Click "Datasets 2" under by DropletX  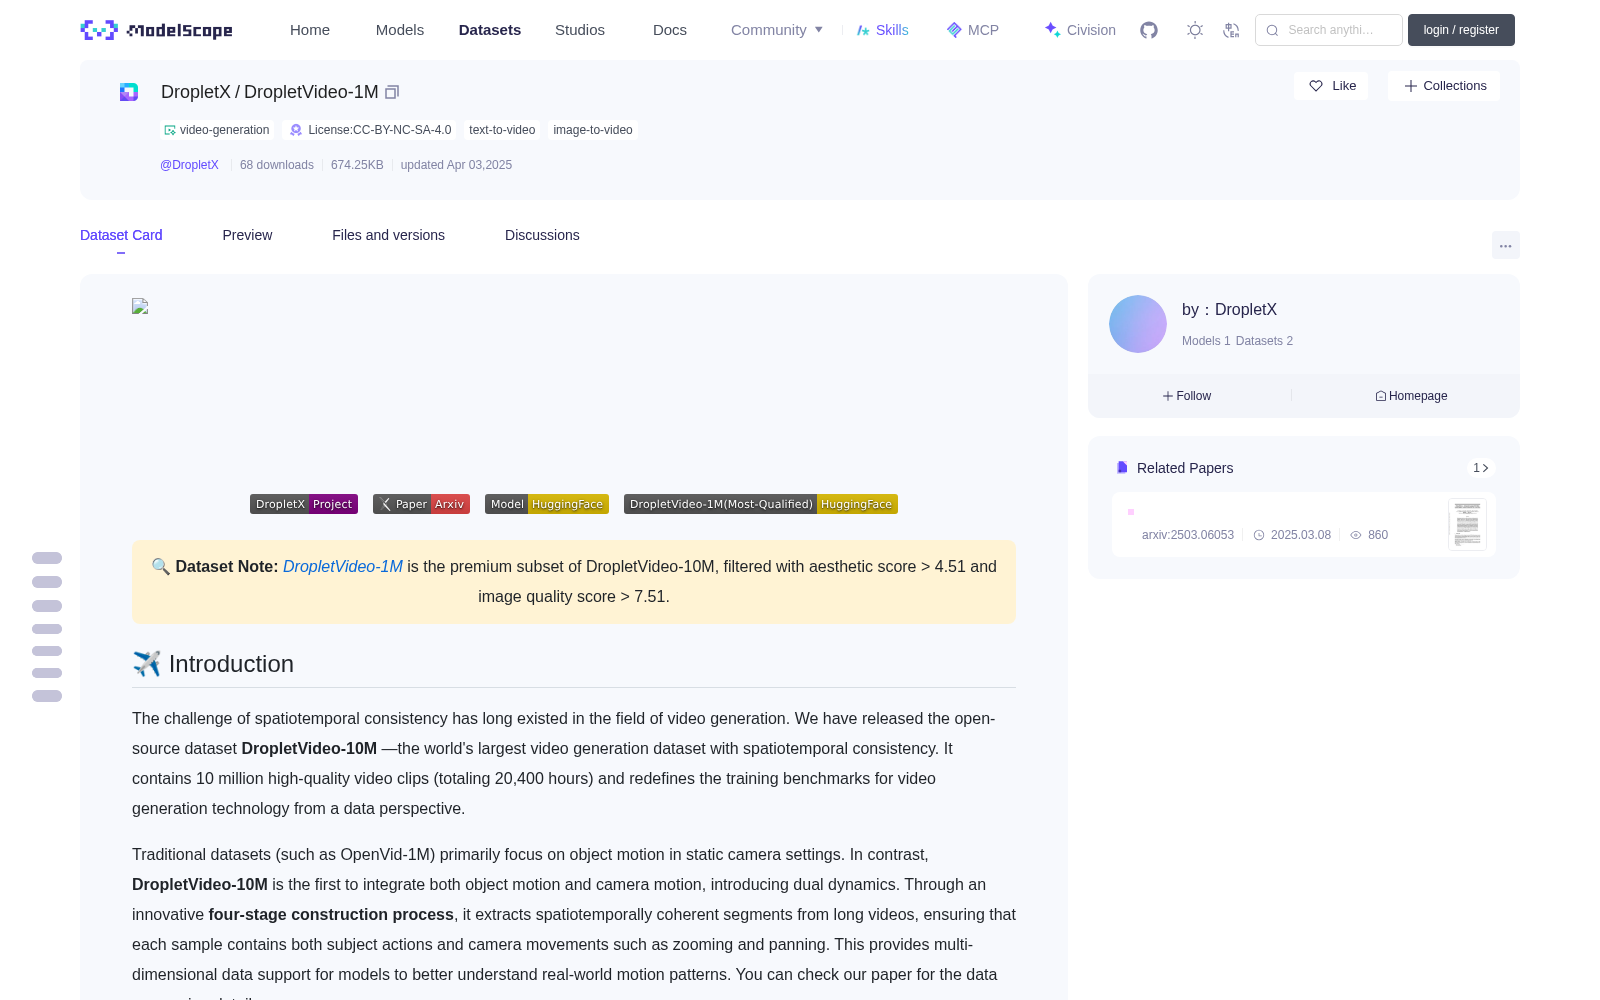[x=1264, y=341]
